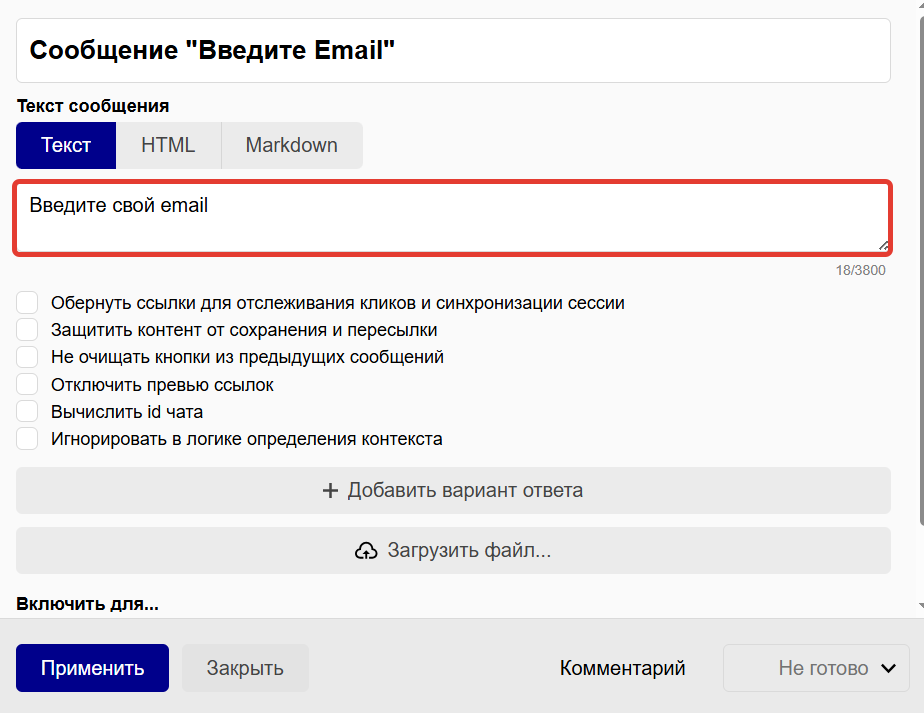Click the vertical scrollbar on the right
Viewport: 924px width, 713px height.
tap(918, 300)
